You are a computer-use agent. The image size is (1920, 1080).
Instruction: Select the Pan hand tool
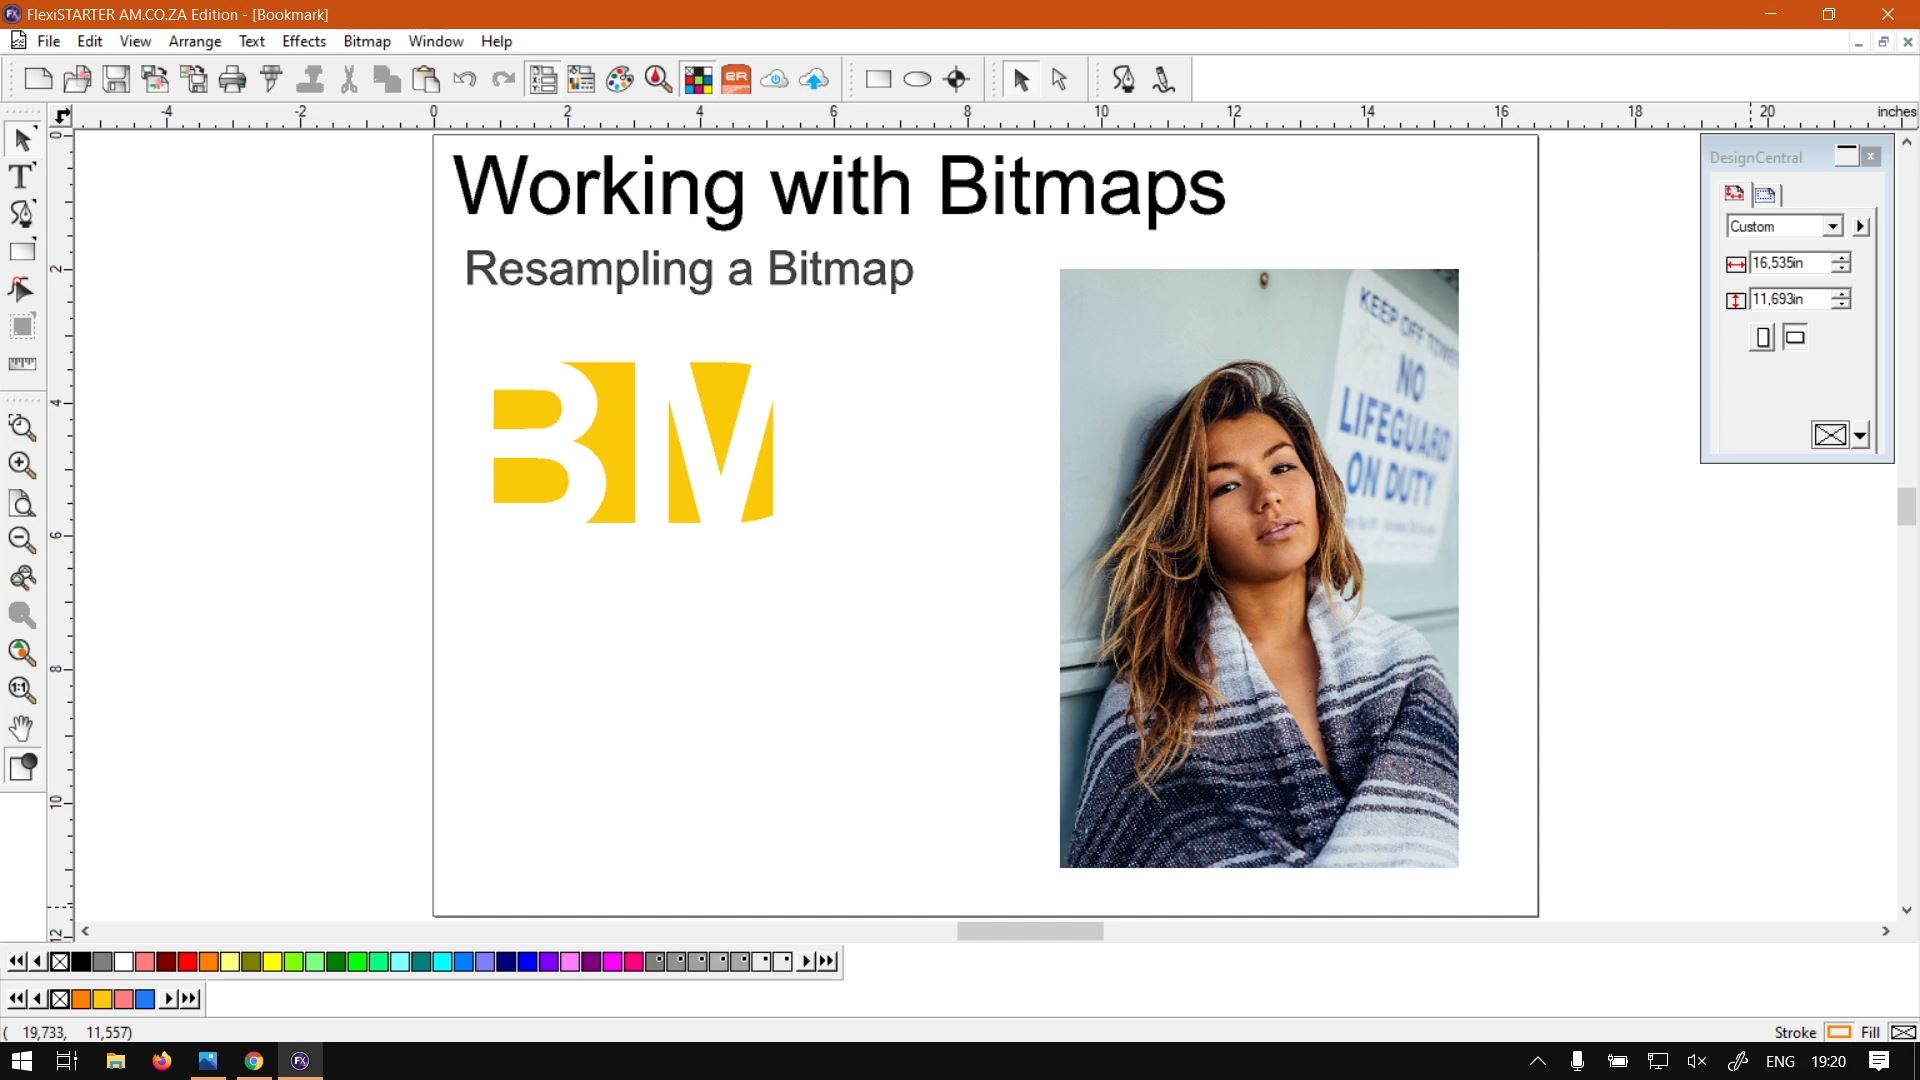click(22, 728)
